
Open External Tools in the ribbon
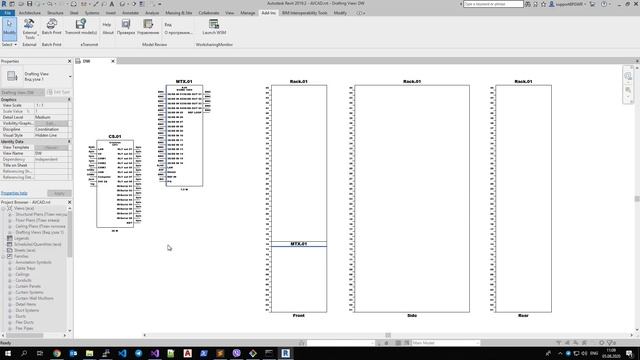click(29, 29)
